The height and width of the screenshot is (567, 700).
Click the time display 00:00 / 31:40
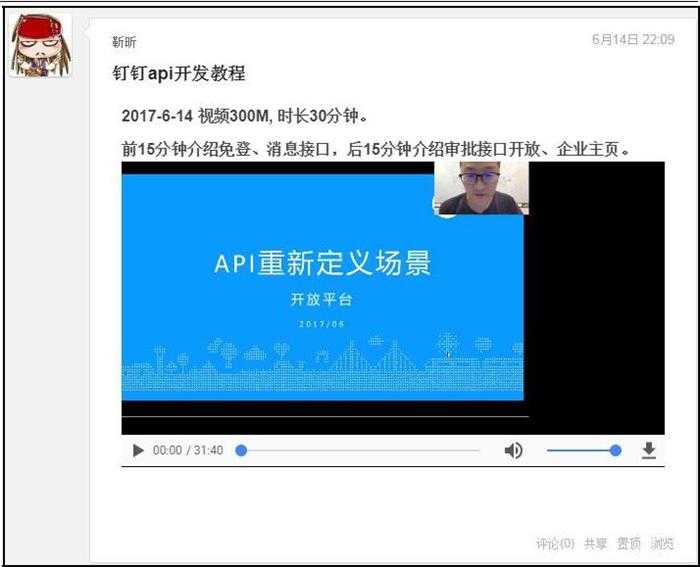188,450
